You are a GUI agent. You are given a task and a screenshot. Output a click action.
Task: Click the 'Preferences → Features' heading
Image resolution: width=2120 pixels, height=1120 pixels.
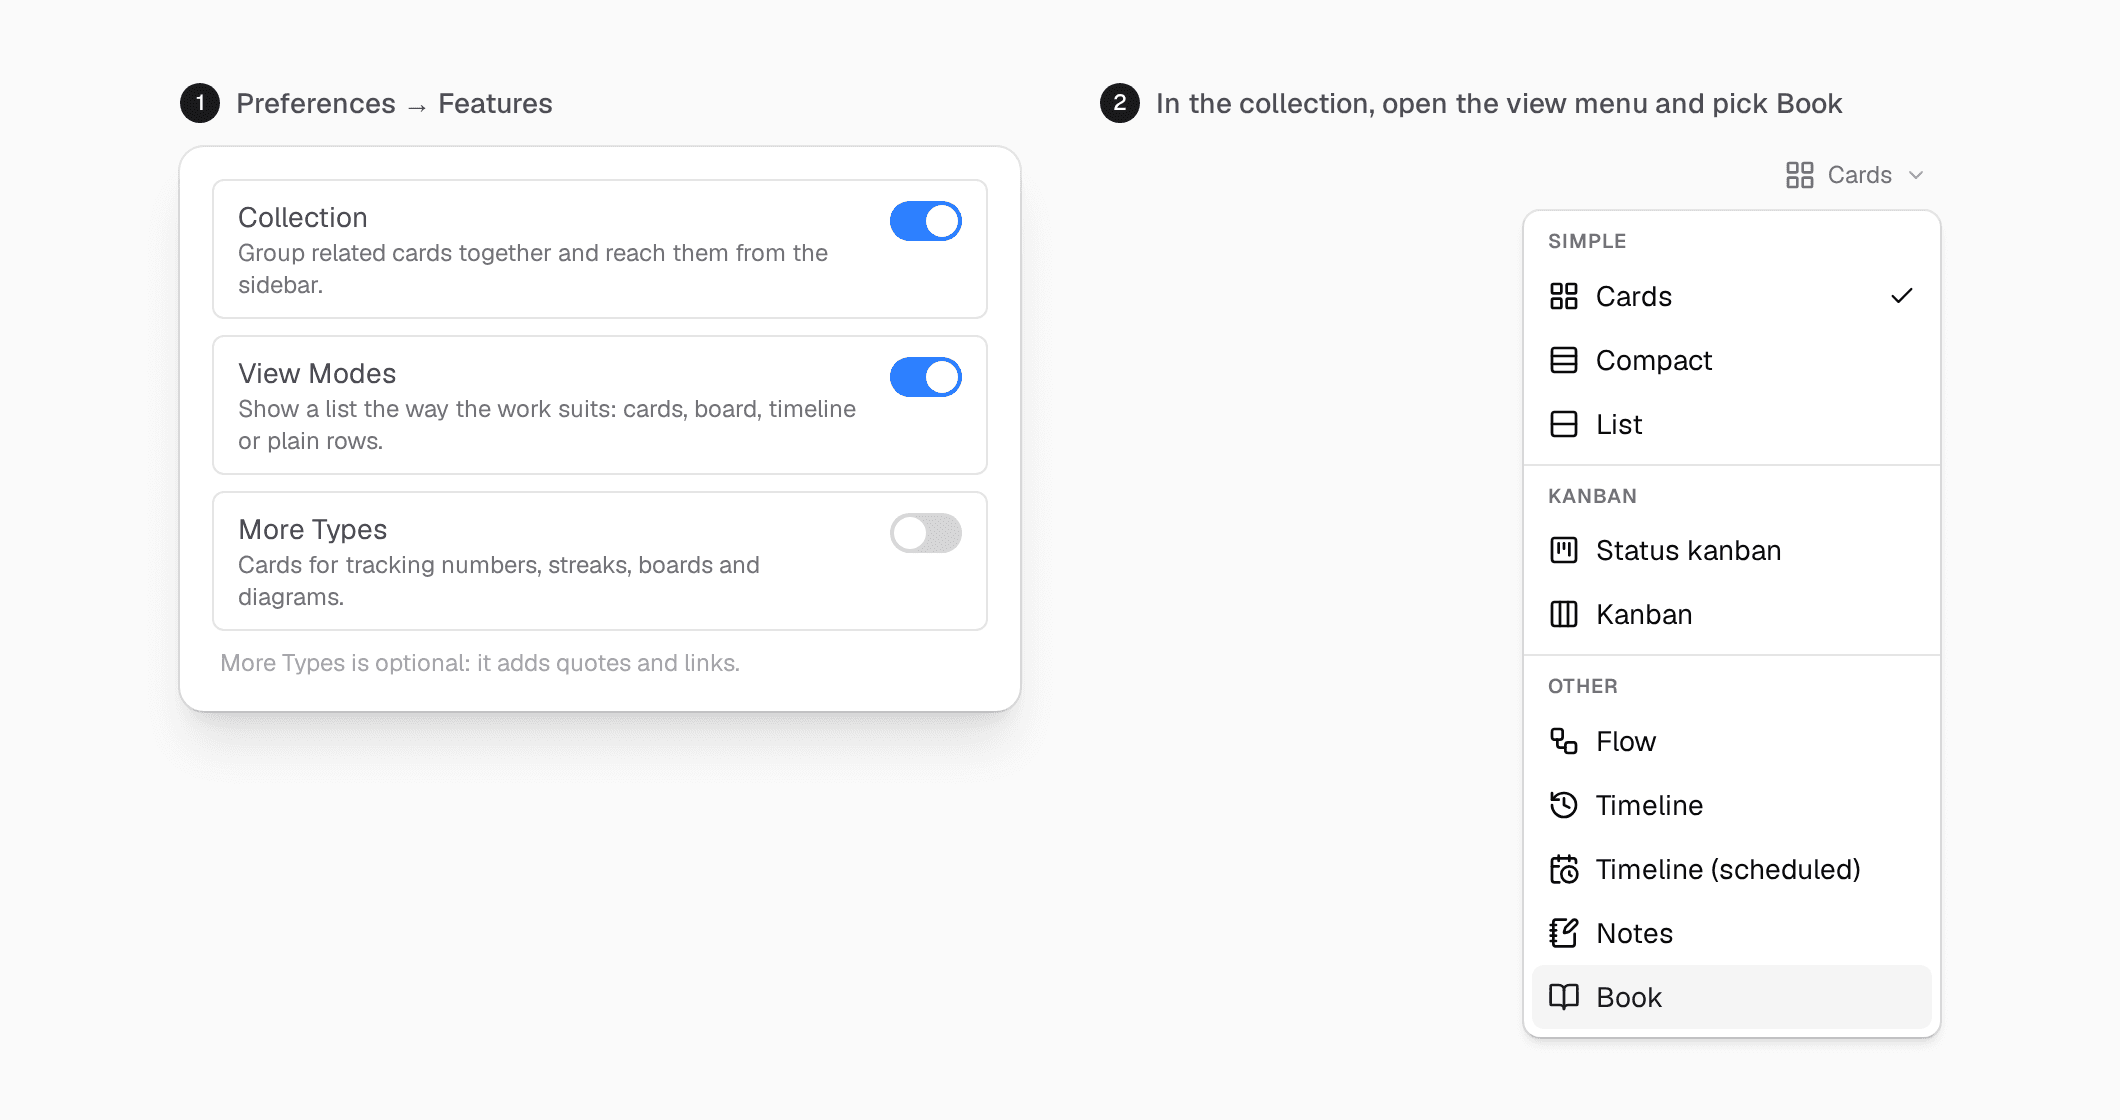[394, 103]
